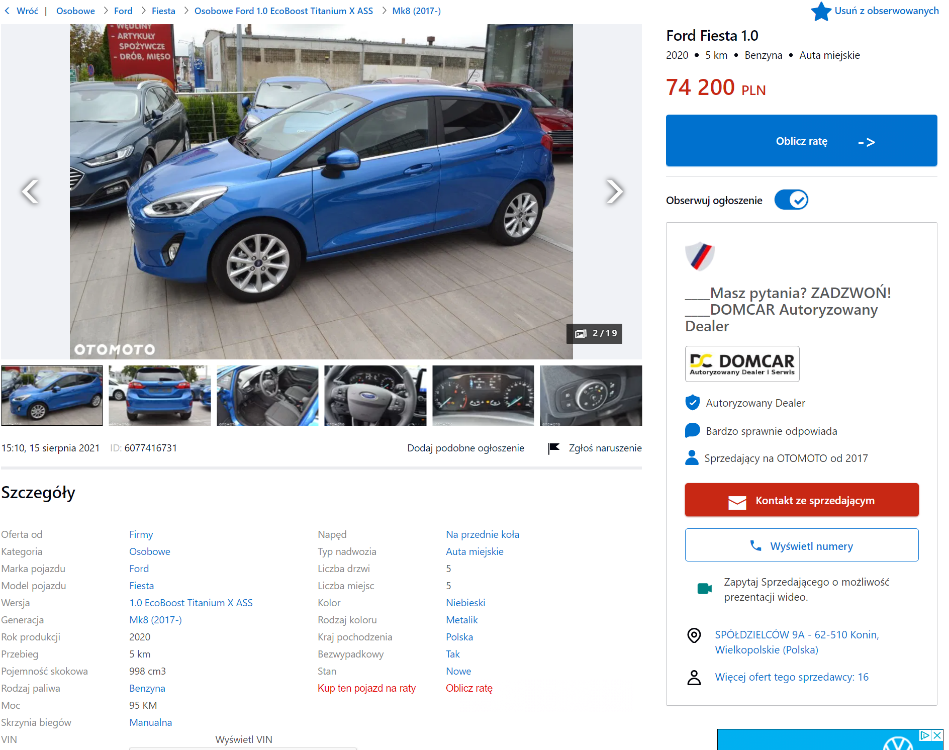The image size is (949, 750).
Task: Click Firmy value link in details
Action: pyautogui.click(x=141, y=535)
